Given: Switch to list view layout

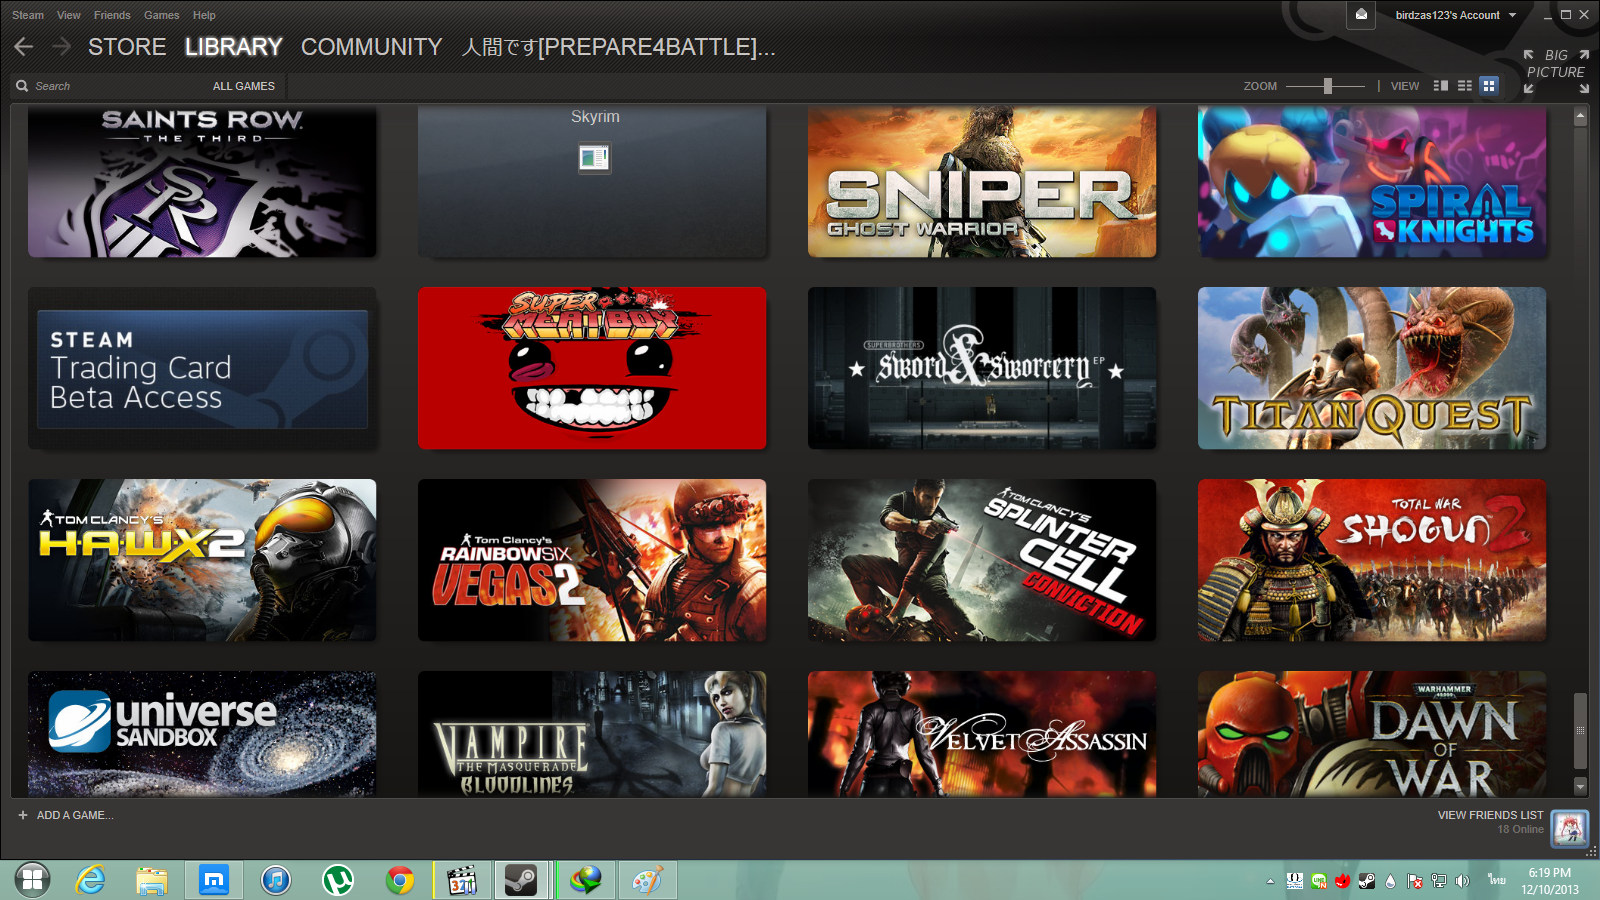Looking at the screenshot, I should [x=1465, y=86].
